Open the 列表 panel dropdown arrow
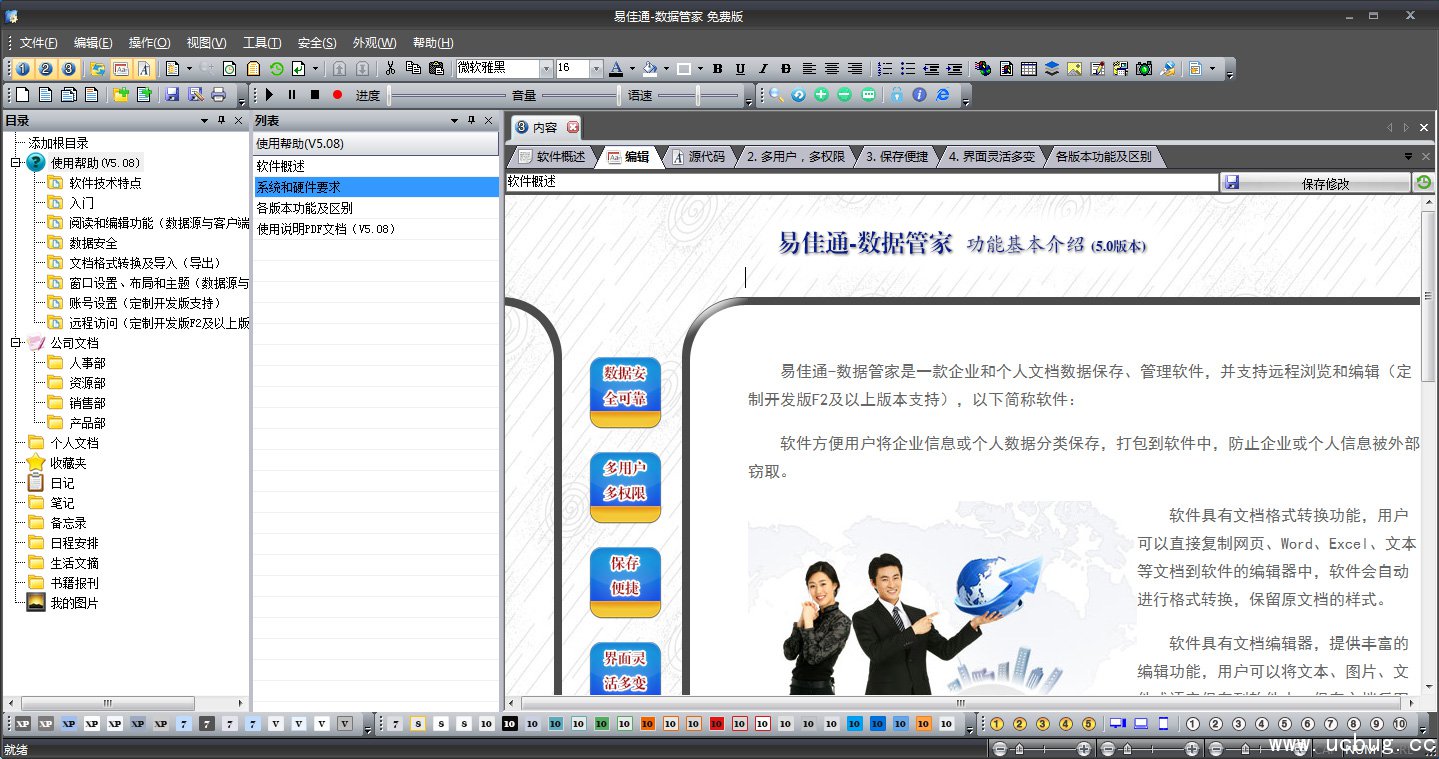1439x759 pixels. tap(454, 121)
